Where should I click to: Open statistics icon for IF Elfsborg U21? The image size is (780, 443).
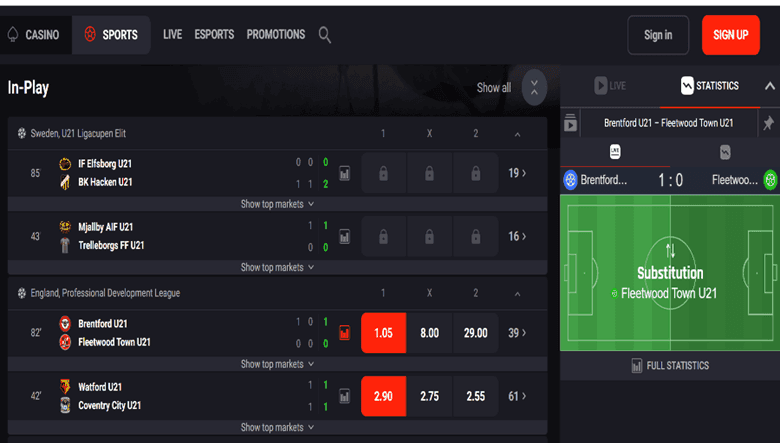point(344,173)
